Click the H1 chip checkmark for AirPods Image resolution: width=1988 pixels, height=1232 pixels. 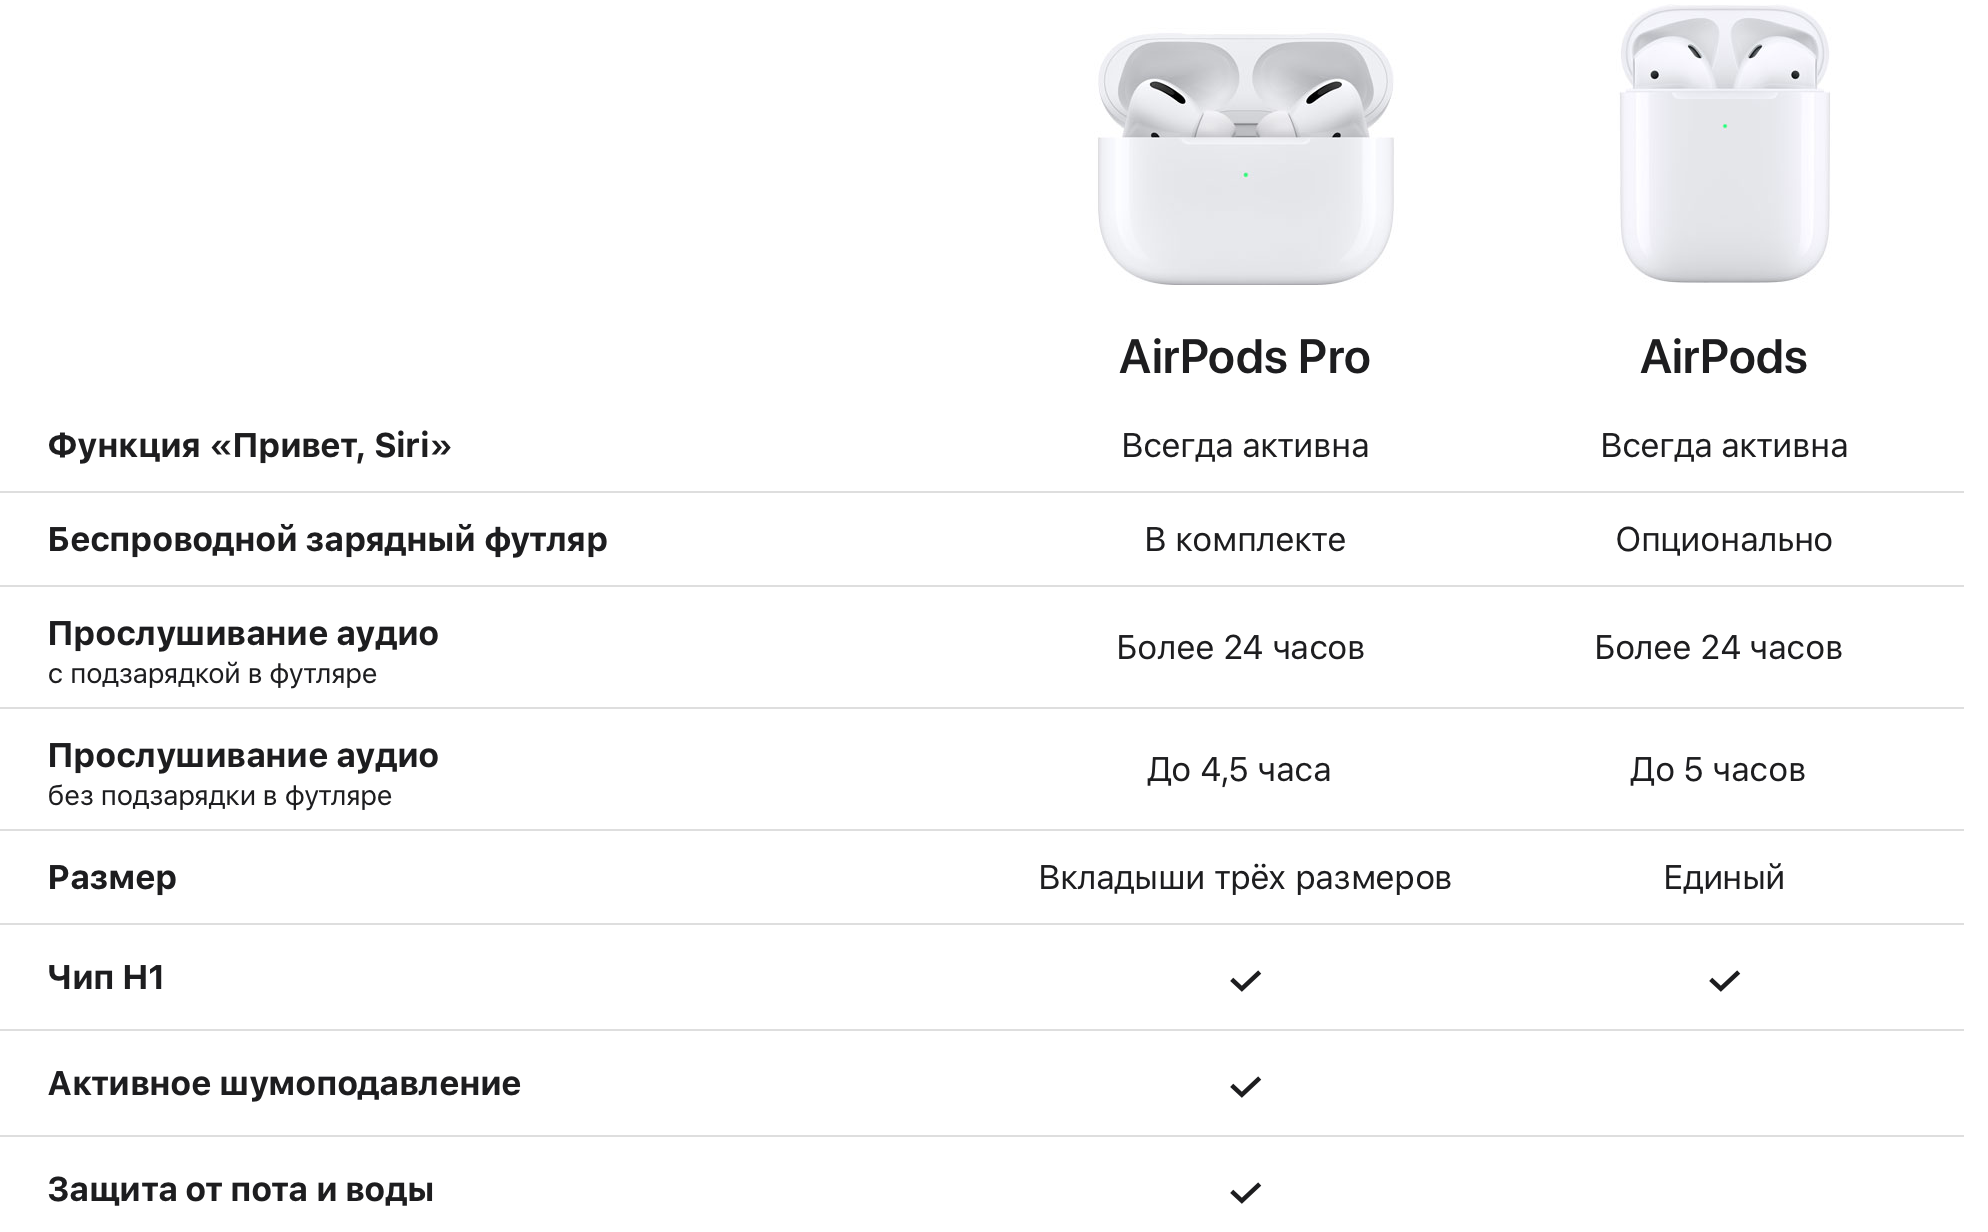pyautogui.click(x=1724, y=981)
